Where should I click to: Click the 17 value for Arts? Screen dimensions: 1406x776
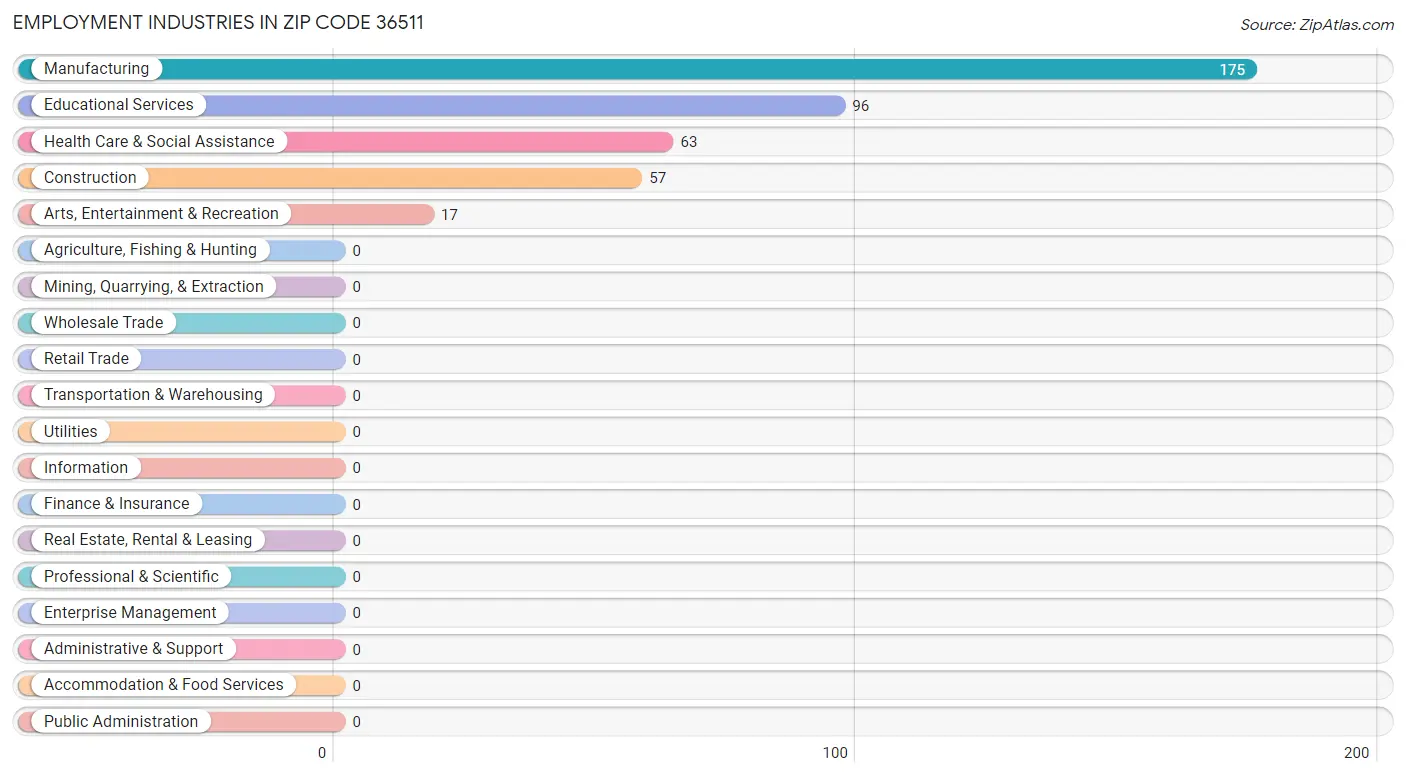tap(450, 215)
